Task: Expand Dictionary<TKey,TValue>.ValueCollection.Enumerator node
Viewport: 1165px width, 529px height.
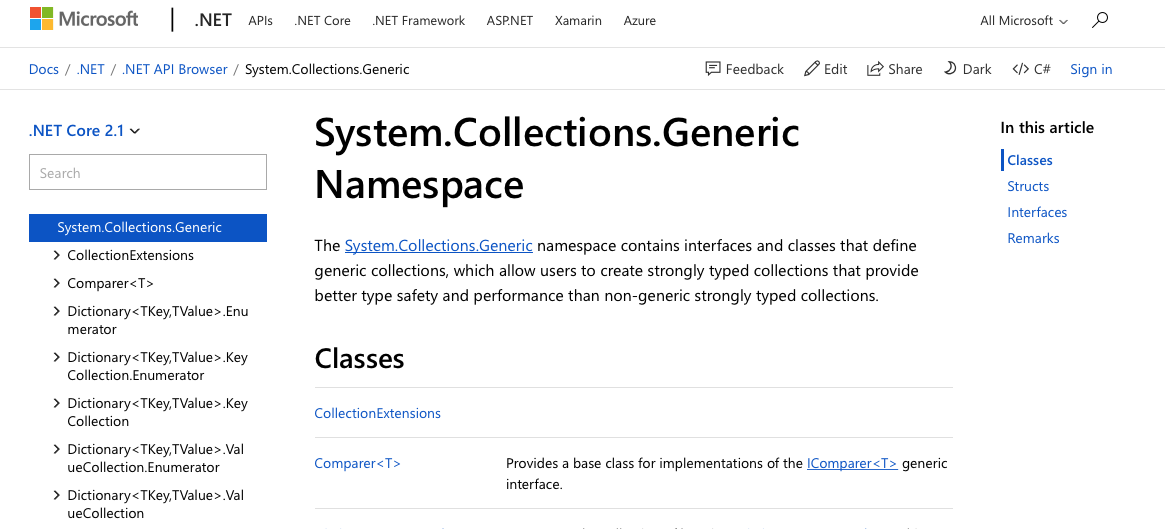Action: click(x=57, y=450)
